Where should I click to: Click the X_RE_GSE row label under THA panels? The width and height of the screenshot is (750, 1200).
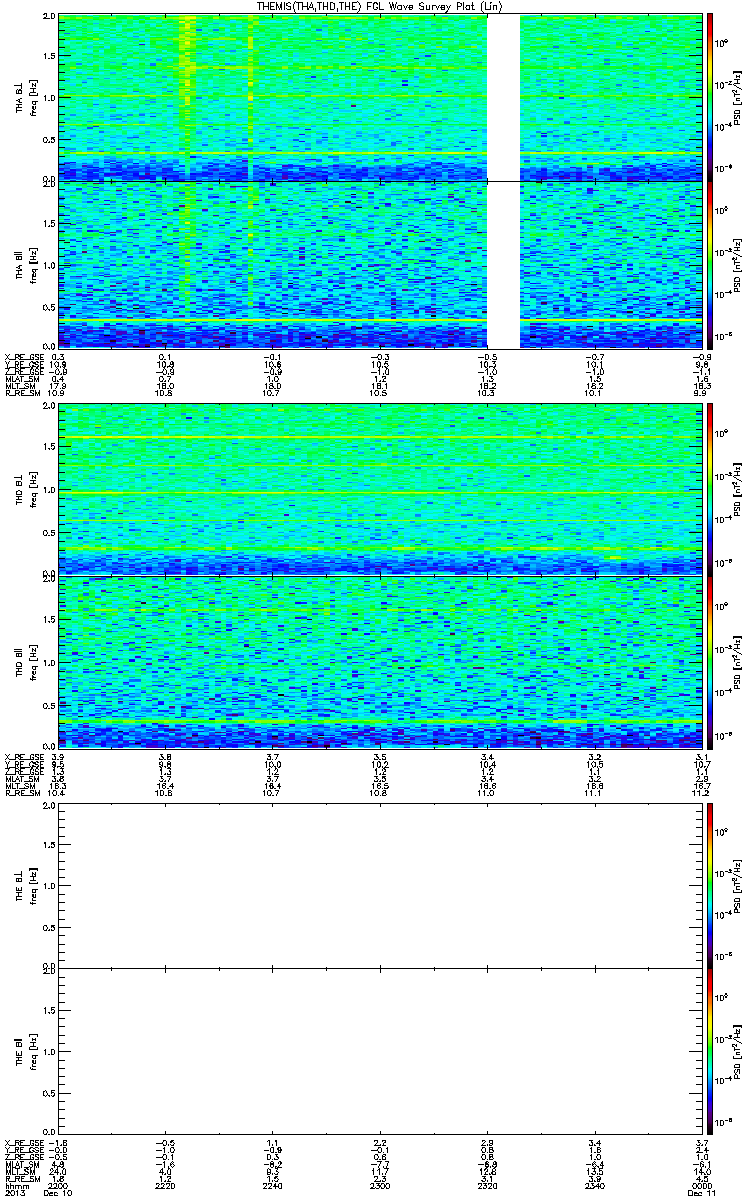click(x=24, y=357)
